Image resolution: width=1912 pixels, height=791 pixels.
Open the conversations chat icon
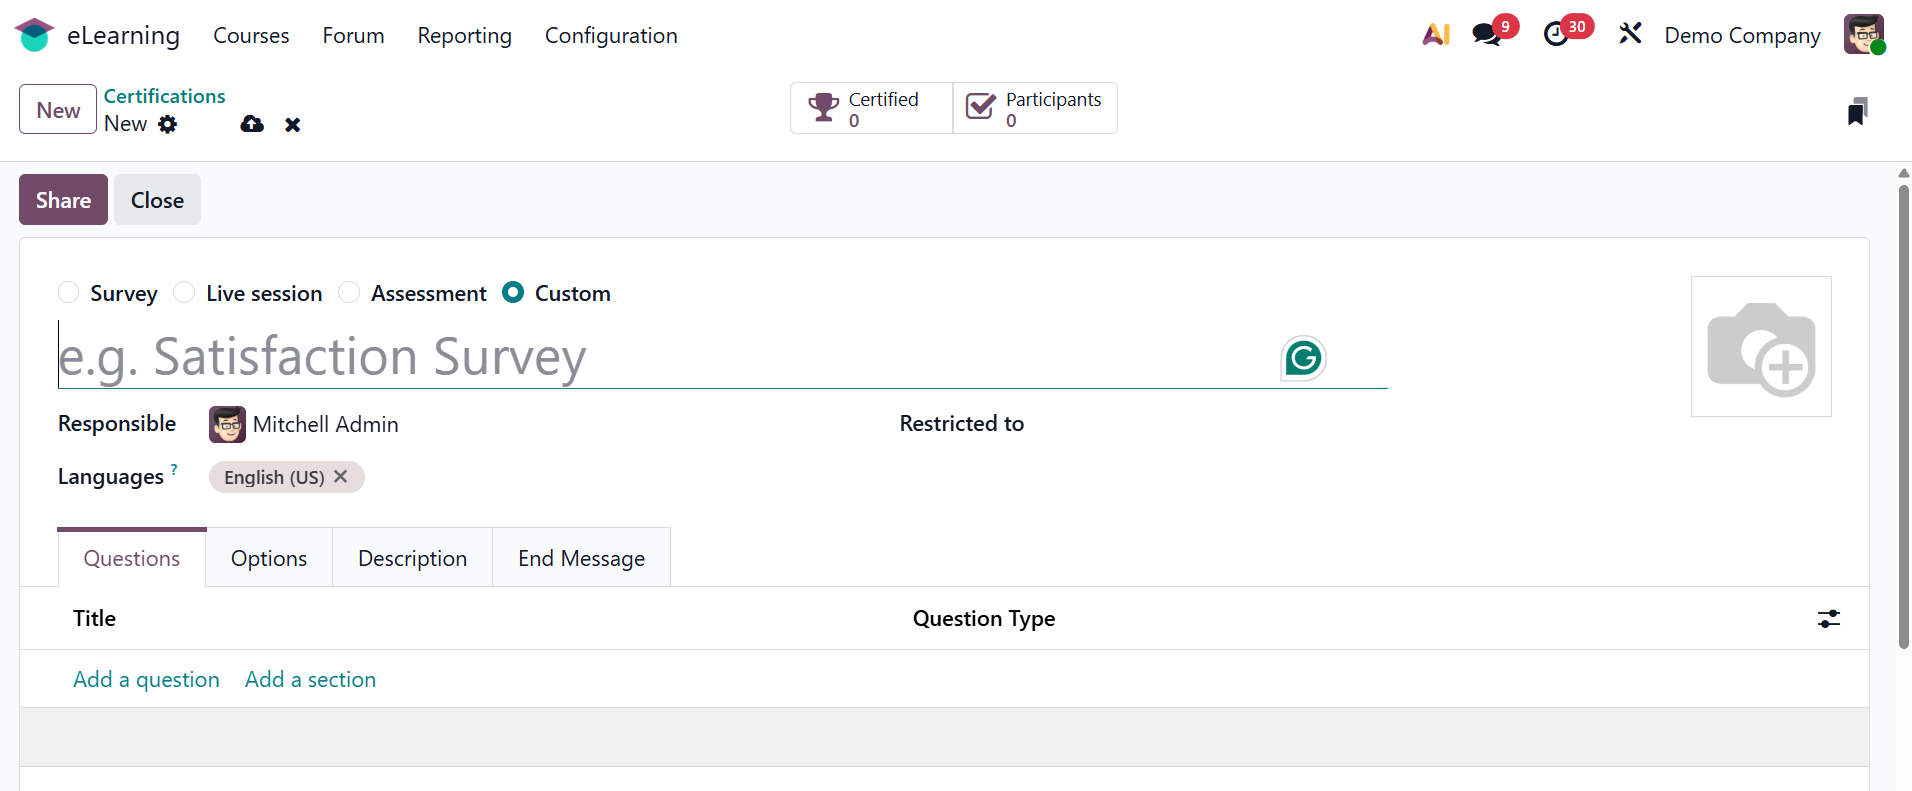click(1487, 35)
